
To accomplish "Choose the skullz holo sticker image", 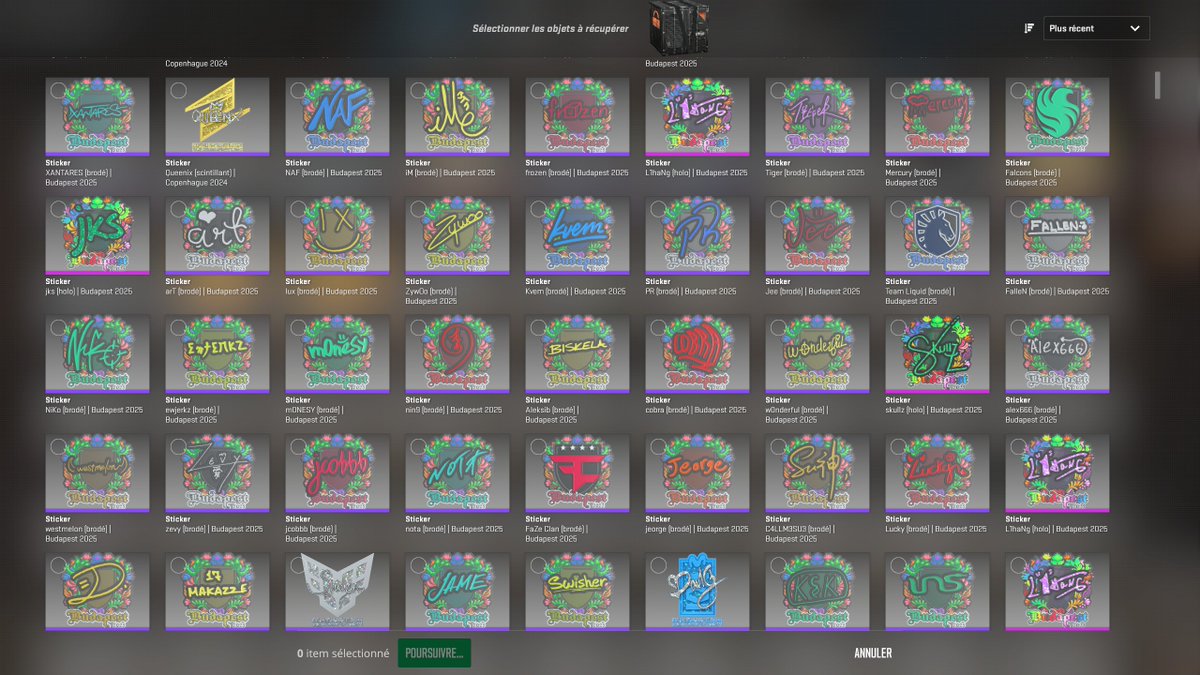I will pyautogui.click(x=937, y=354).
